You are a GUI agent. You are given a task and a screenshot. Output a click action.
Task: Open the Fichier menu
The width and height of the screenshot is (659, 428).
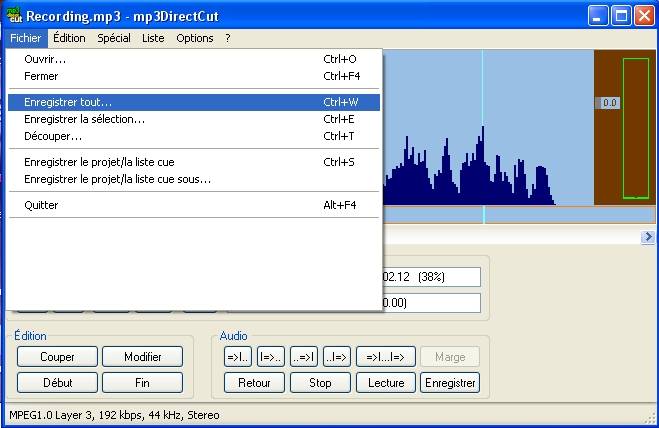26,38
